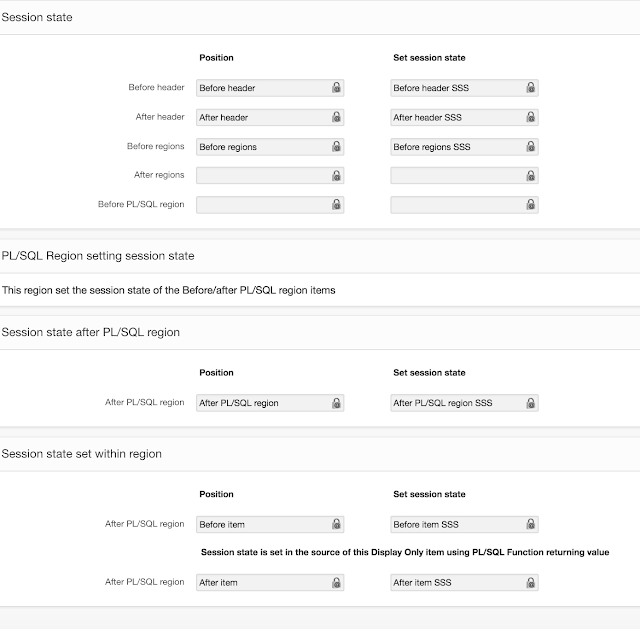This screenshot has height=629, width=640.
Task: Click lock icon in Before regions position field
Action: click(336, 147)
